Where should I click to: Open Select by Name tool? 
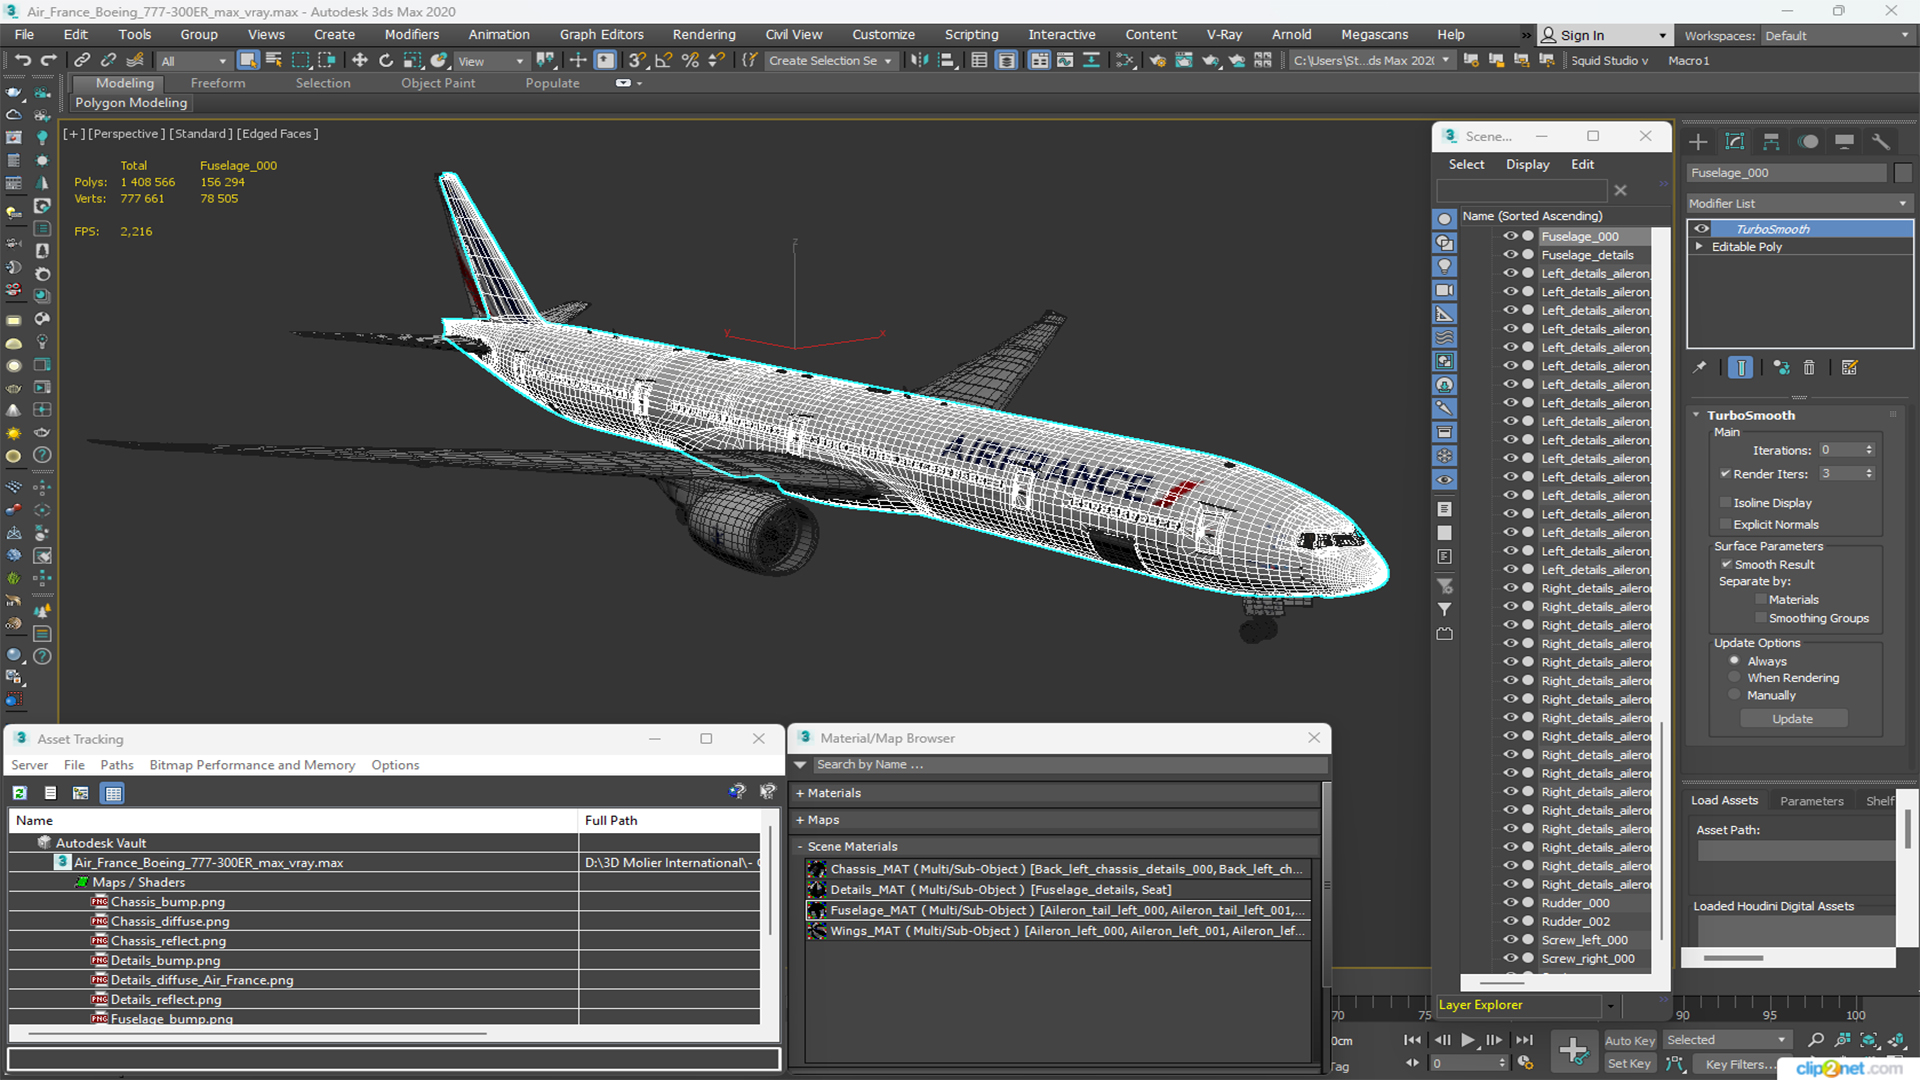click(x=273, y=61)
